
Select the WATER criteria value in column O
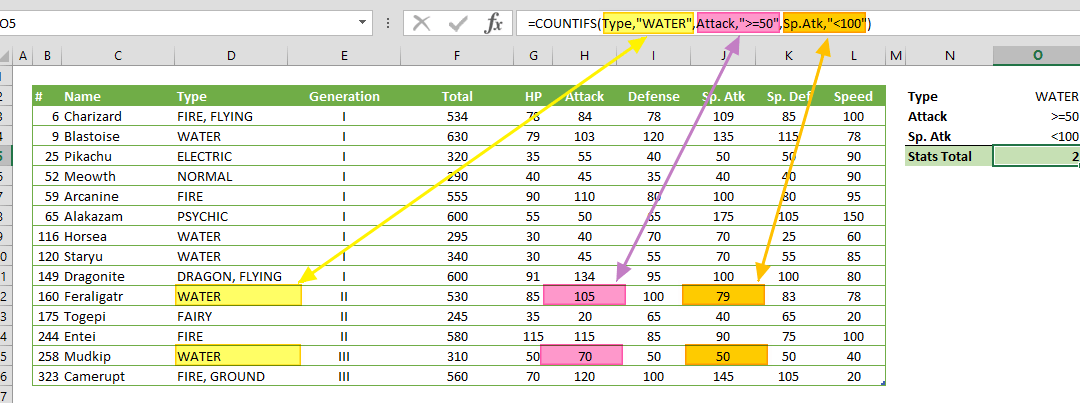(1037, 96)
